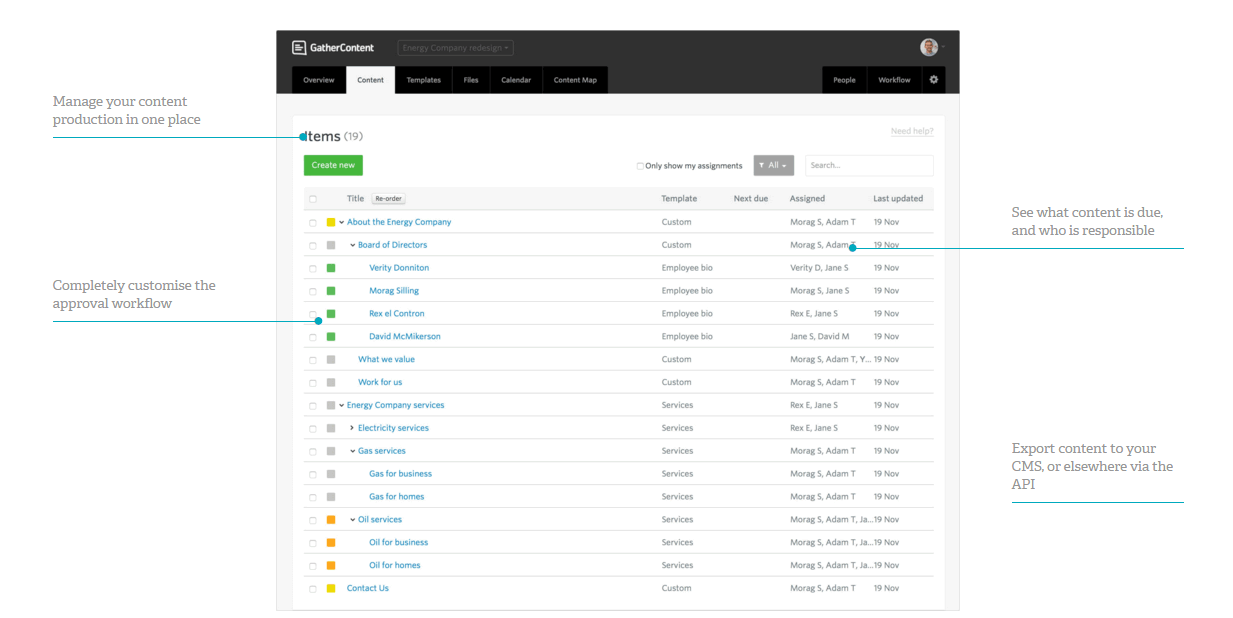This screenshot has height=618, width=1233.
Task: Click orange status marker for Oil services
Action: pos(331,520)
